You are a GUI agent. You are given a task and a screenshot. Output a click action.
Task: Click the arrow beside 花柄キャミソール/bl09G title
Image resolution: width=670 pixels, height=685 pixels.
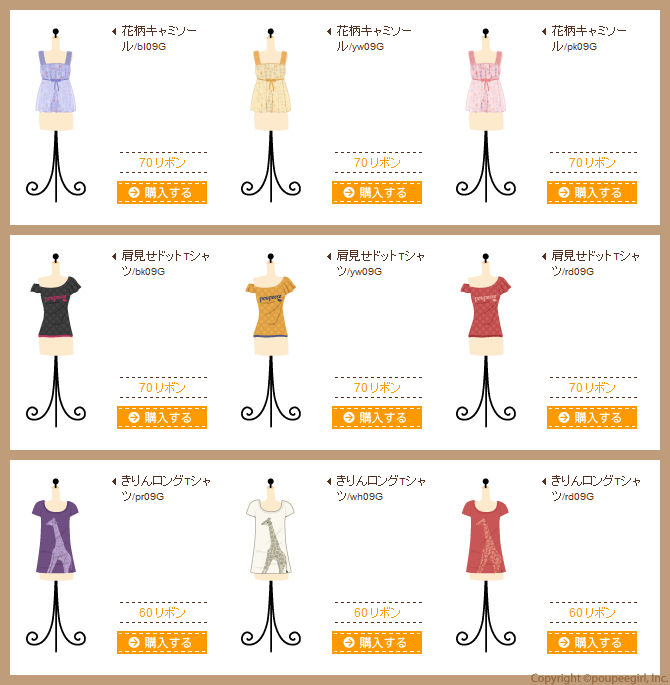[114, 31]
